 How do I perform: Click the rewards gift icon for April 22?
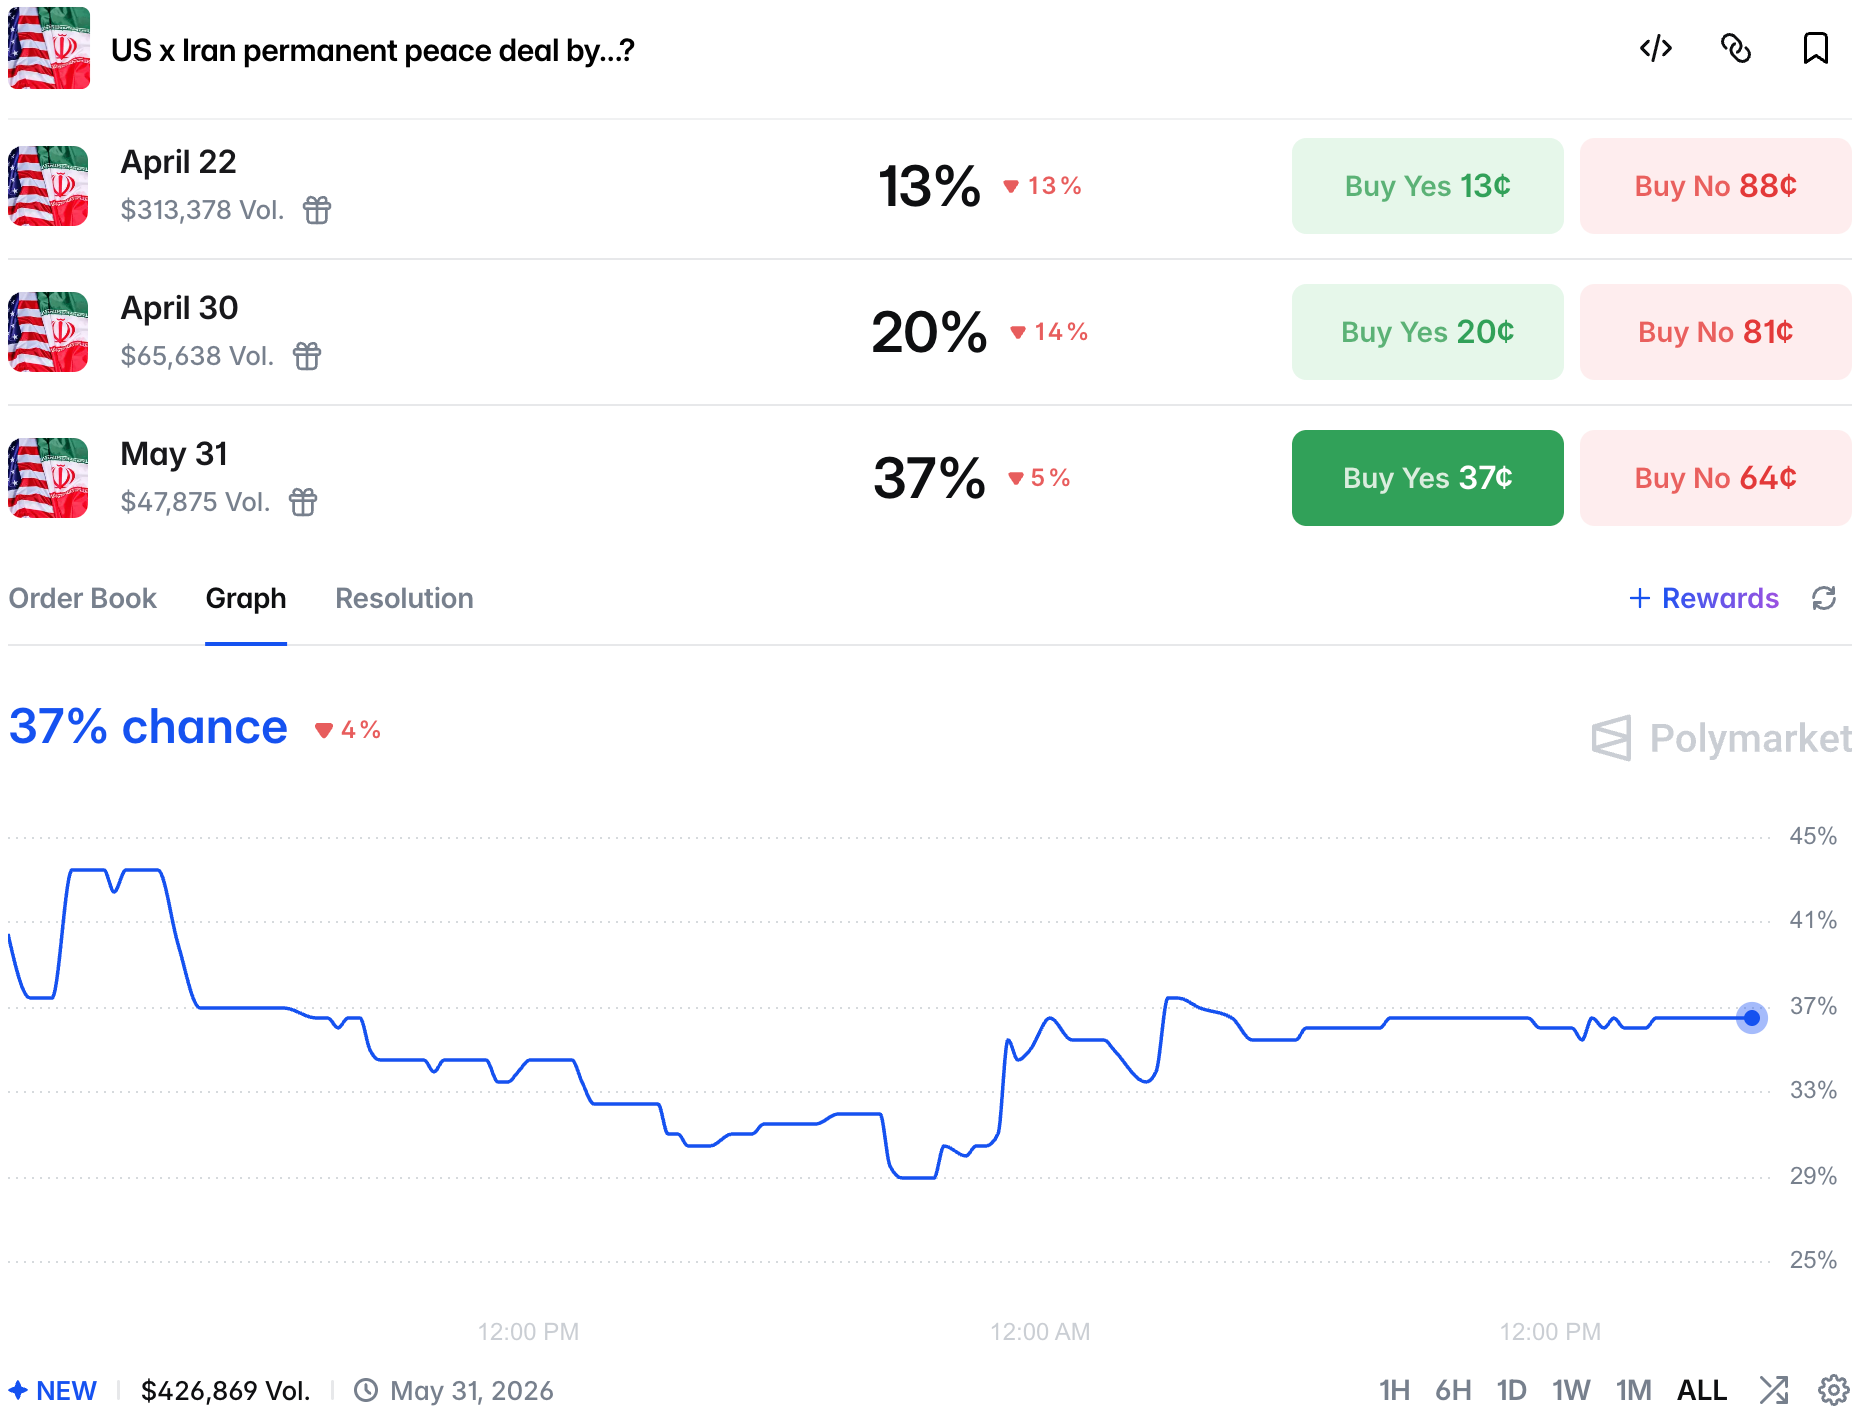(317, 210)
